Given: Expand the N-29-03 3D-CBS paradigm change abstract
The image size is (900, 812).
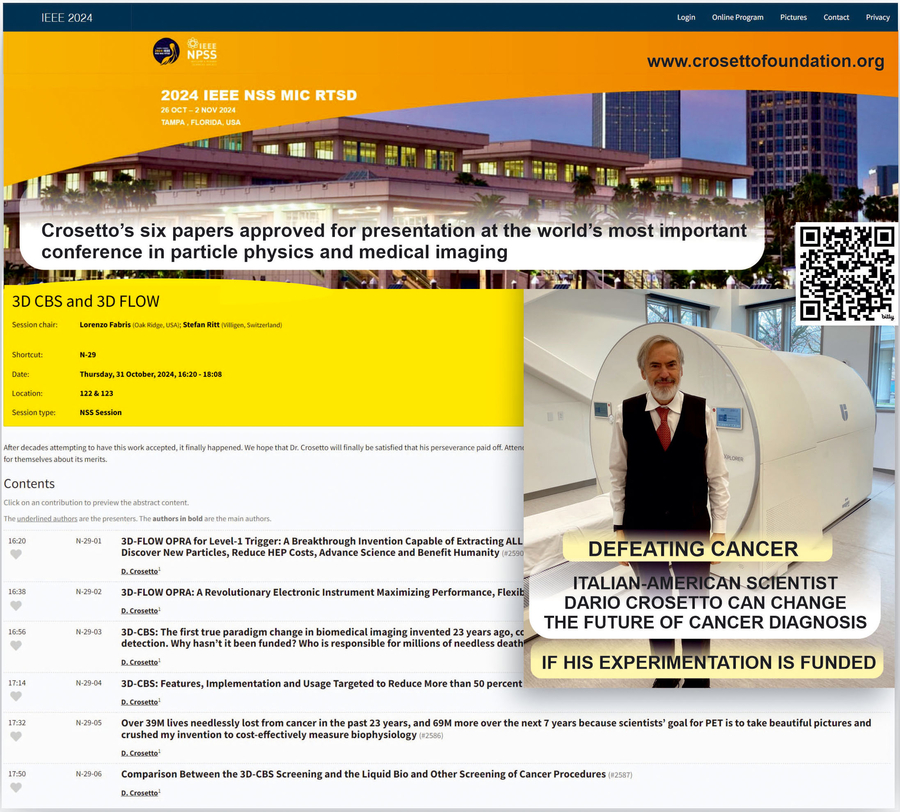Looking at the screenshot, I should click(320, 632).
